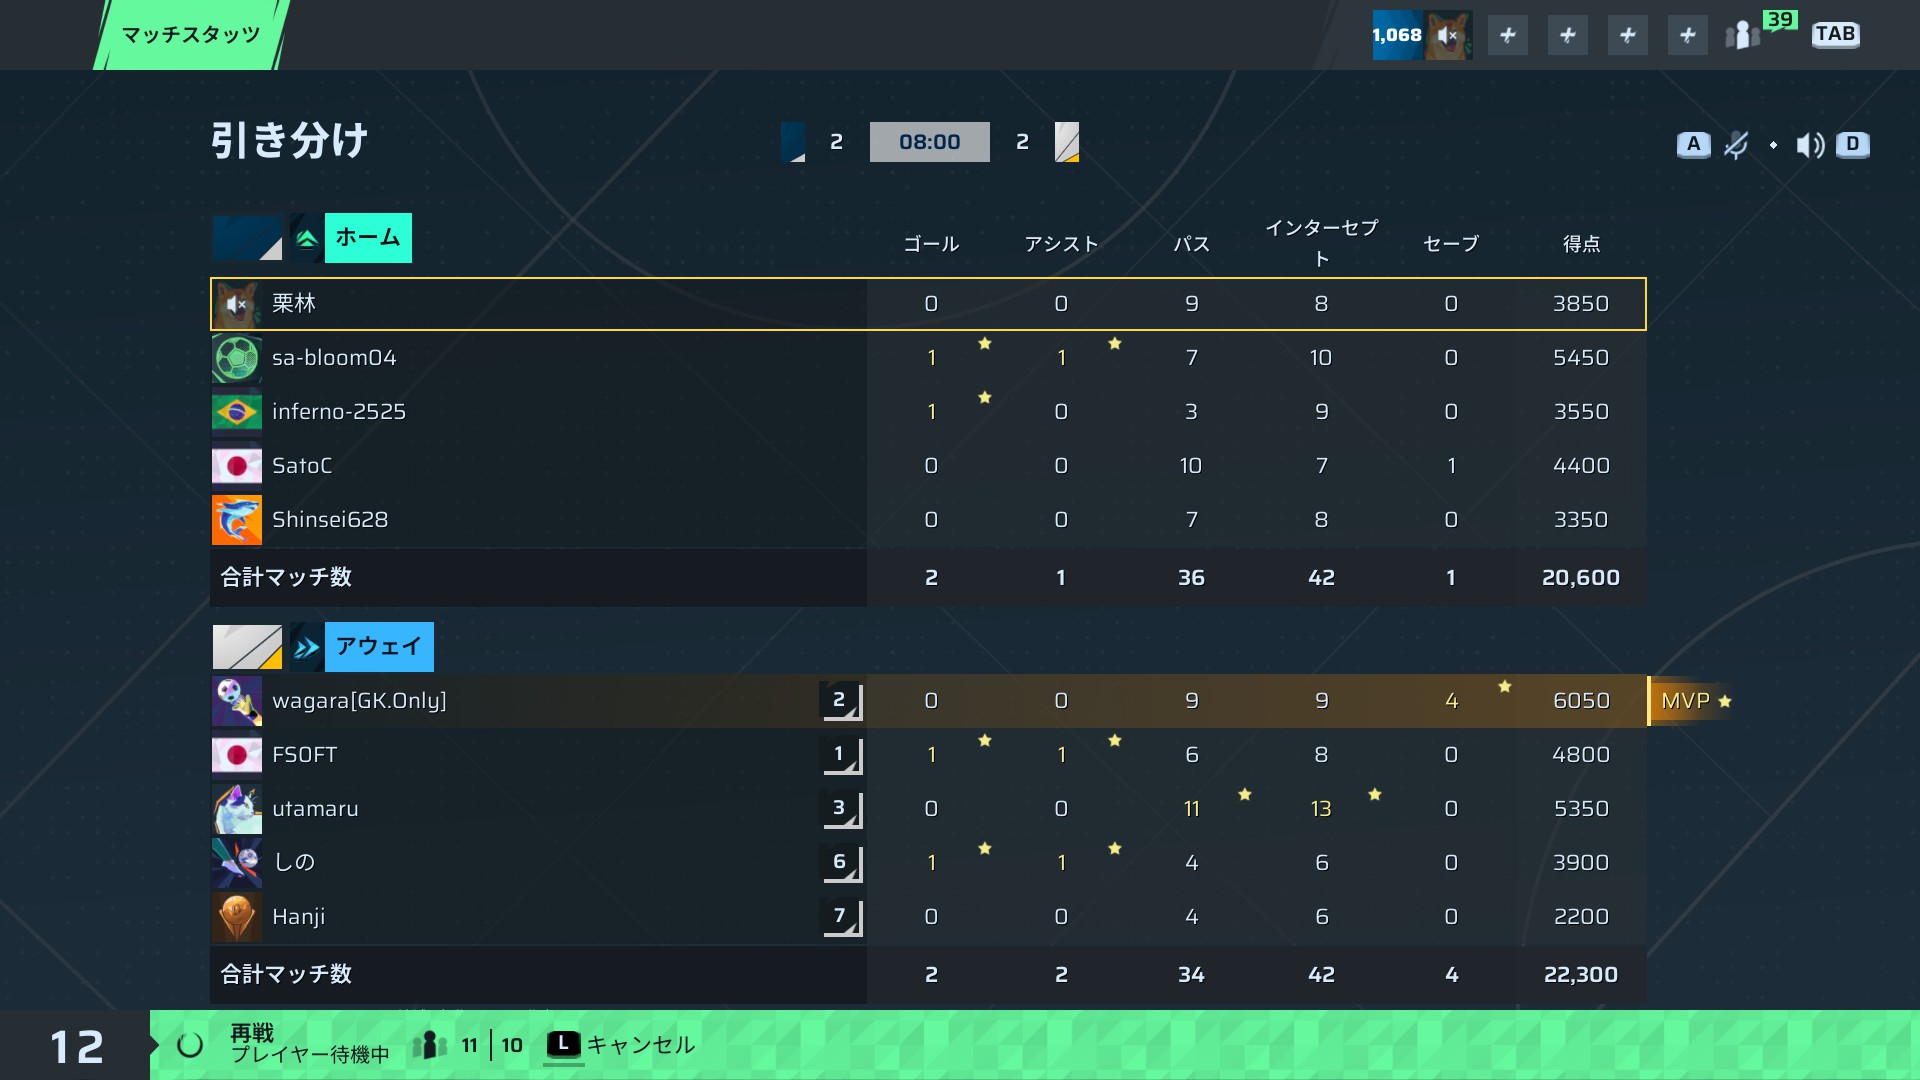Click the 08:00 match timer
This screenshot has height=1080, width=1920.
(x=930, y=142)
